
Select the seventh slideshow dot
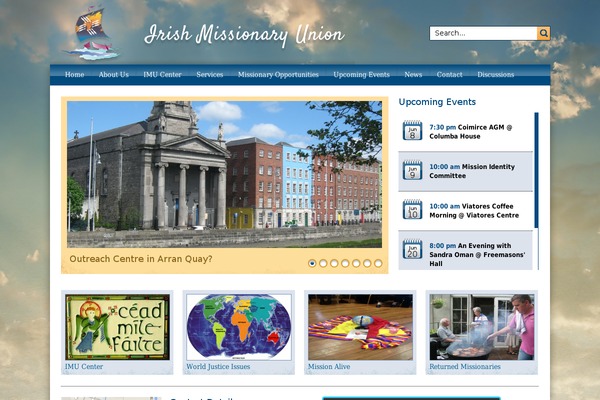point(378,263)
